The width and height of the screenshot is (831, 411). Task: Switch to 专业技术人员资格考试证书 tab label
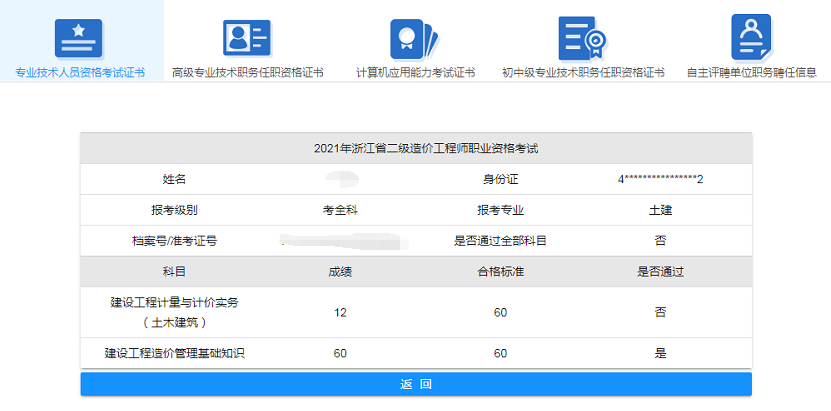click(x=80, y=73)
